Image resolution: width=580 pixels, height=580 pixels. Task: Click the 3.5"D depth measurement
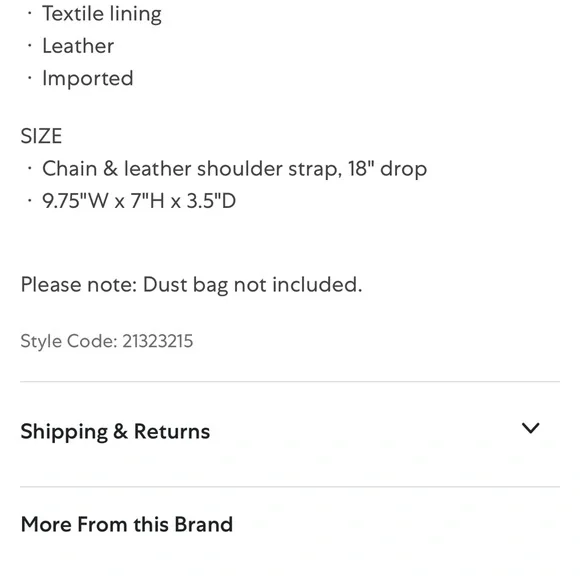211,201
